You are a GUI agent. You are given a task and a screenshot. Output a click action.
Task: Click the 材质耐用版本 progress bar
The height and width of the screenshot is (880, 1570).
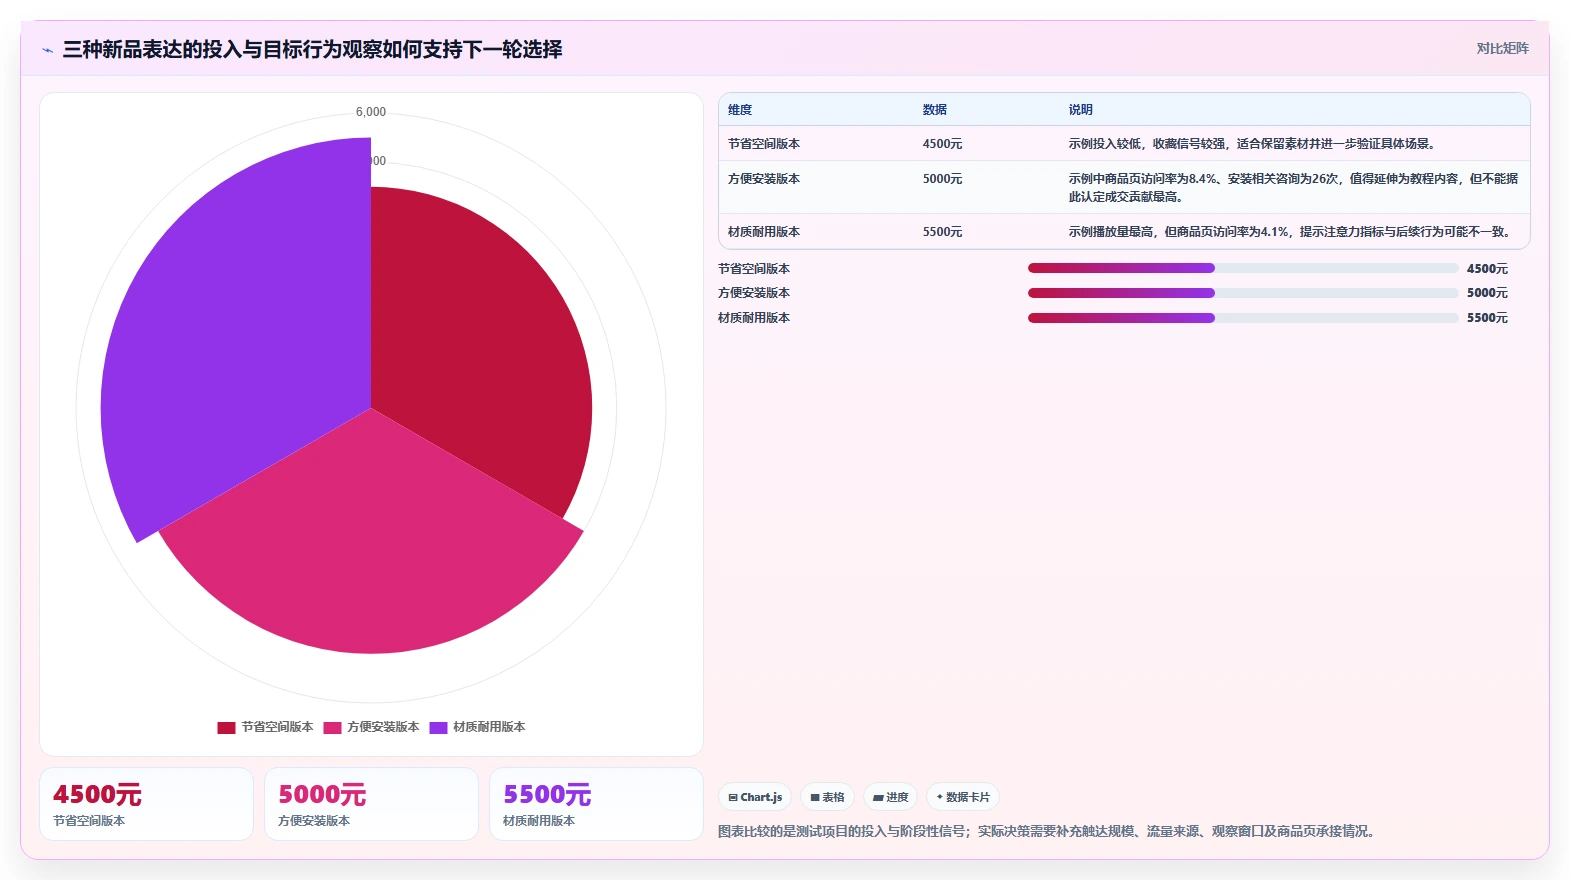(x=1243, y=318)
